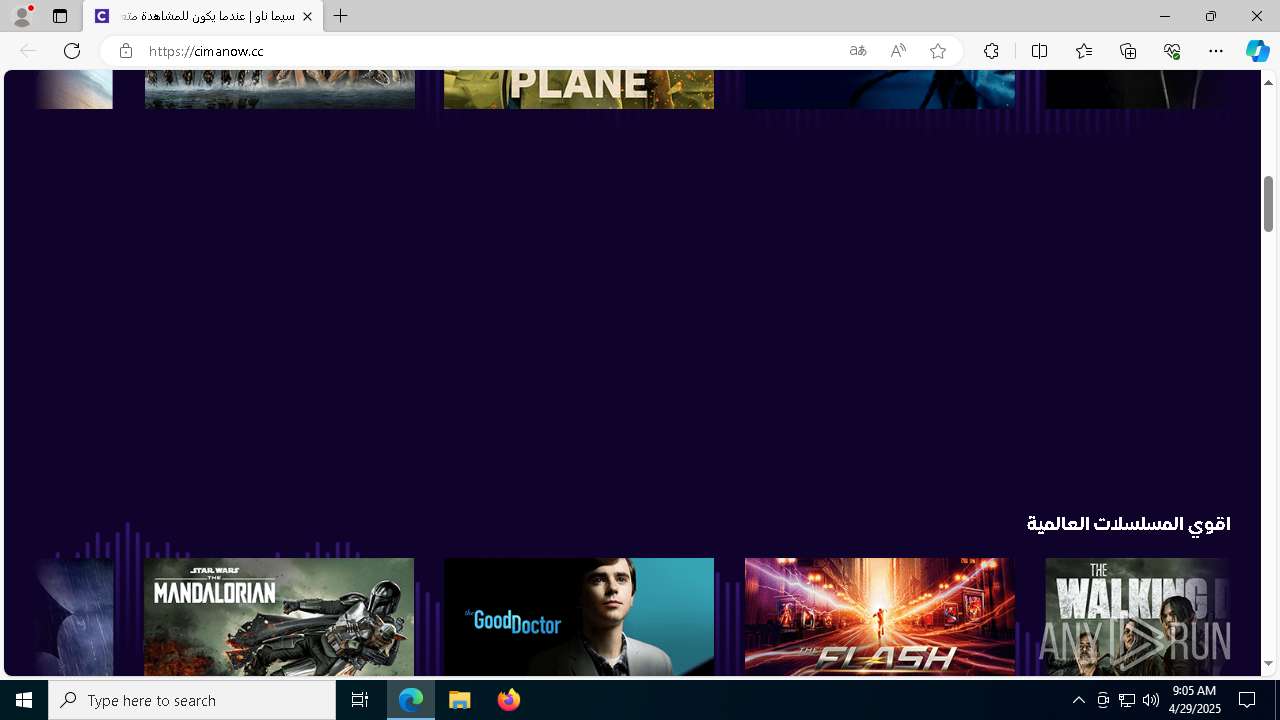Open File Explorer from the taskbar
Image resolution: width=1280 pixels, height=720 pixels.
[460, 700]
